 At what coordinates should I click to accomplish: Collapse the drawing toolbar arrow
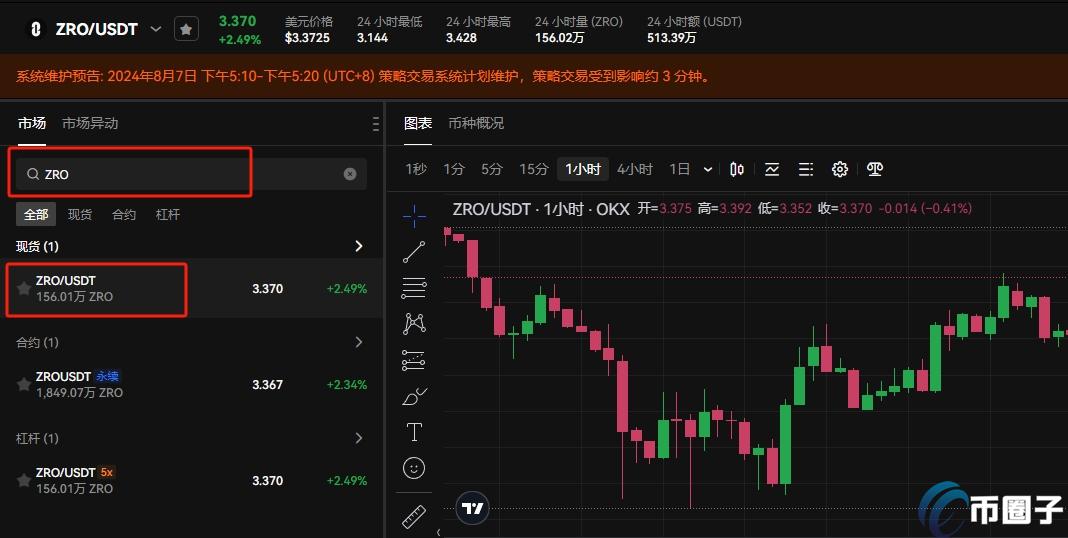click(x=438, y=532)
